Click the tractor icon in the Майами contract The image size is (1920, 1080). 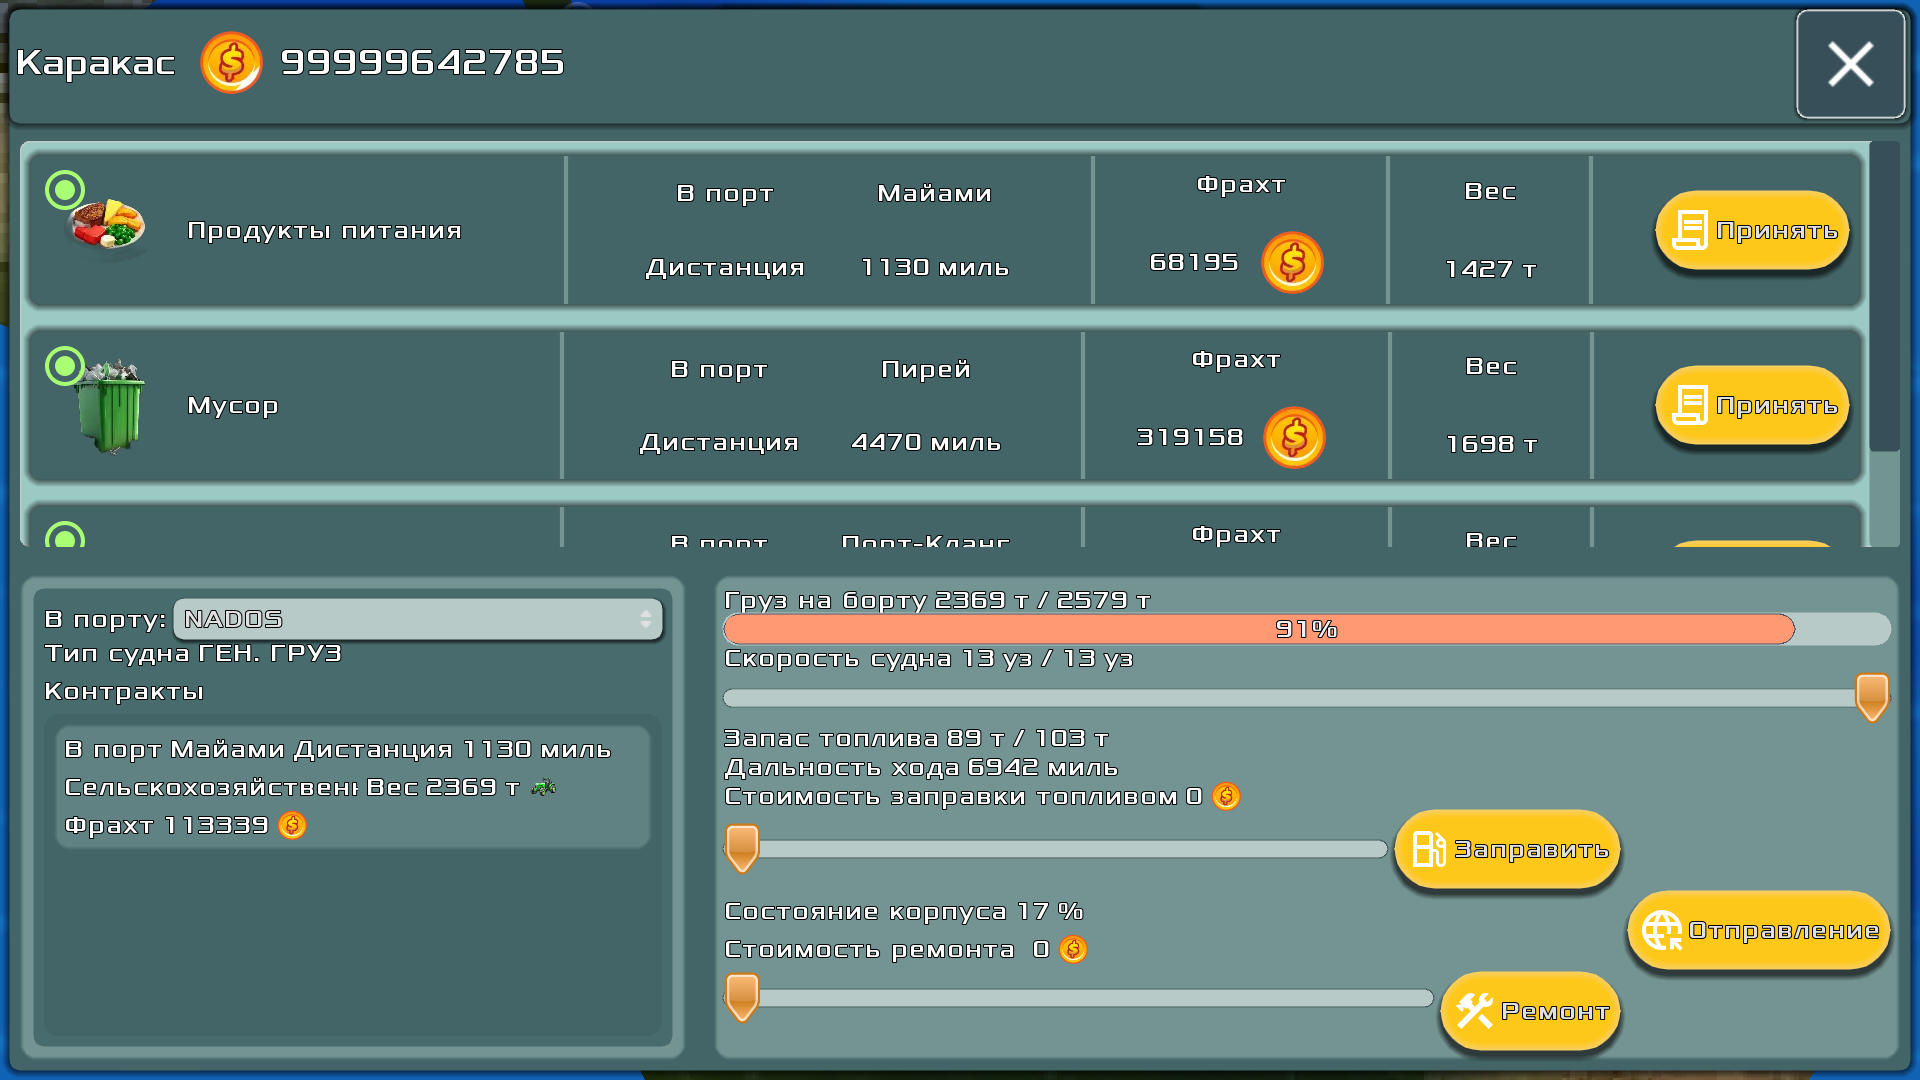541,787
